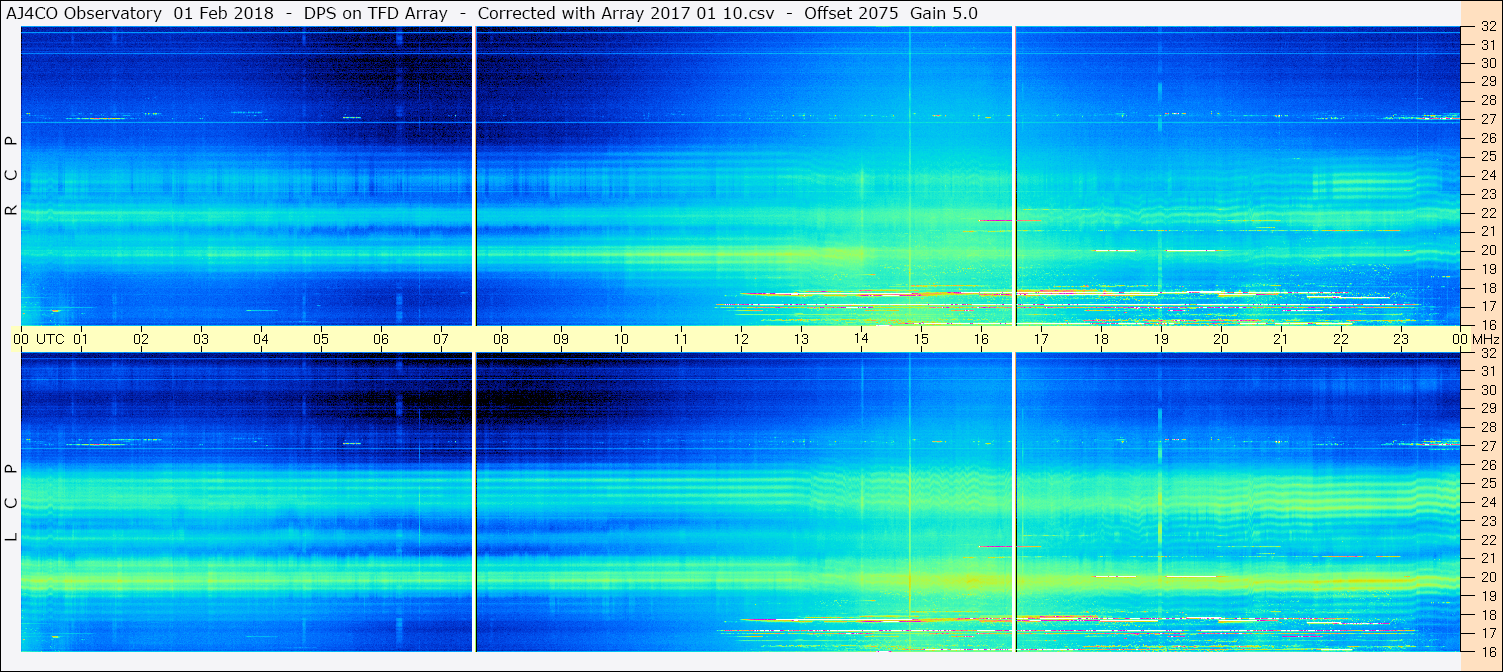Click 29 MHz label of LCP frequency scale
Viewport: 1503px width, 672px height.
click(x=1487, y=408)
